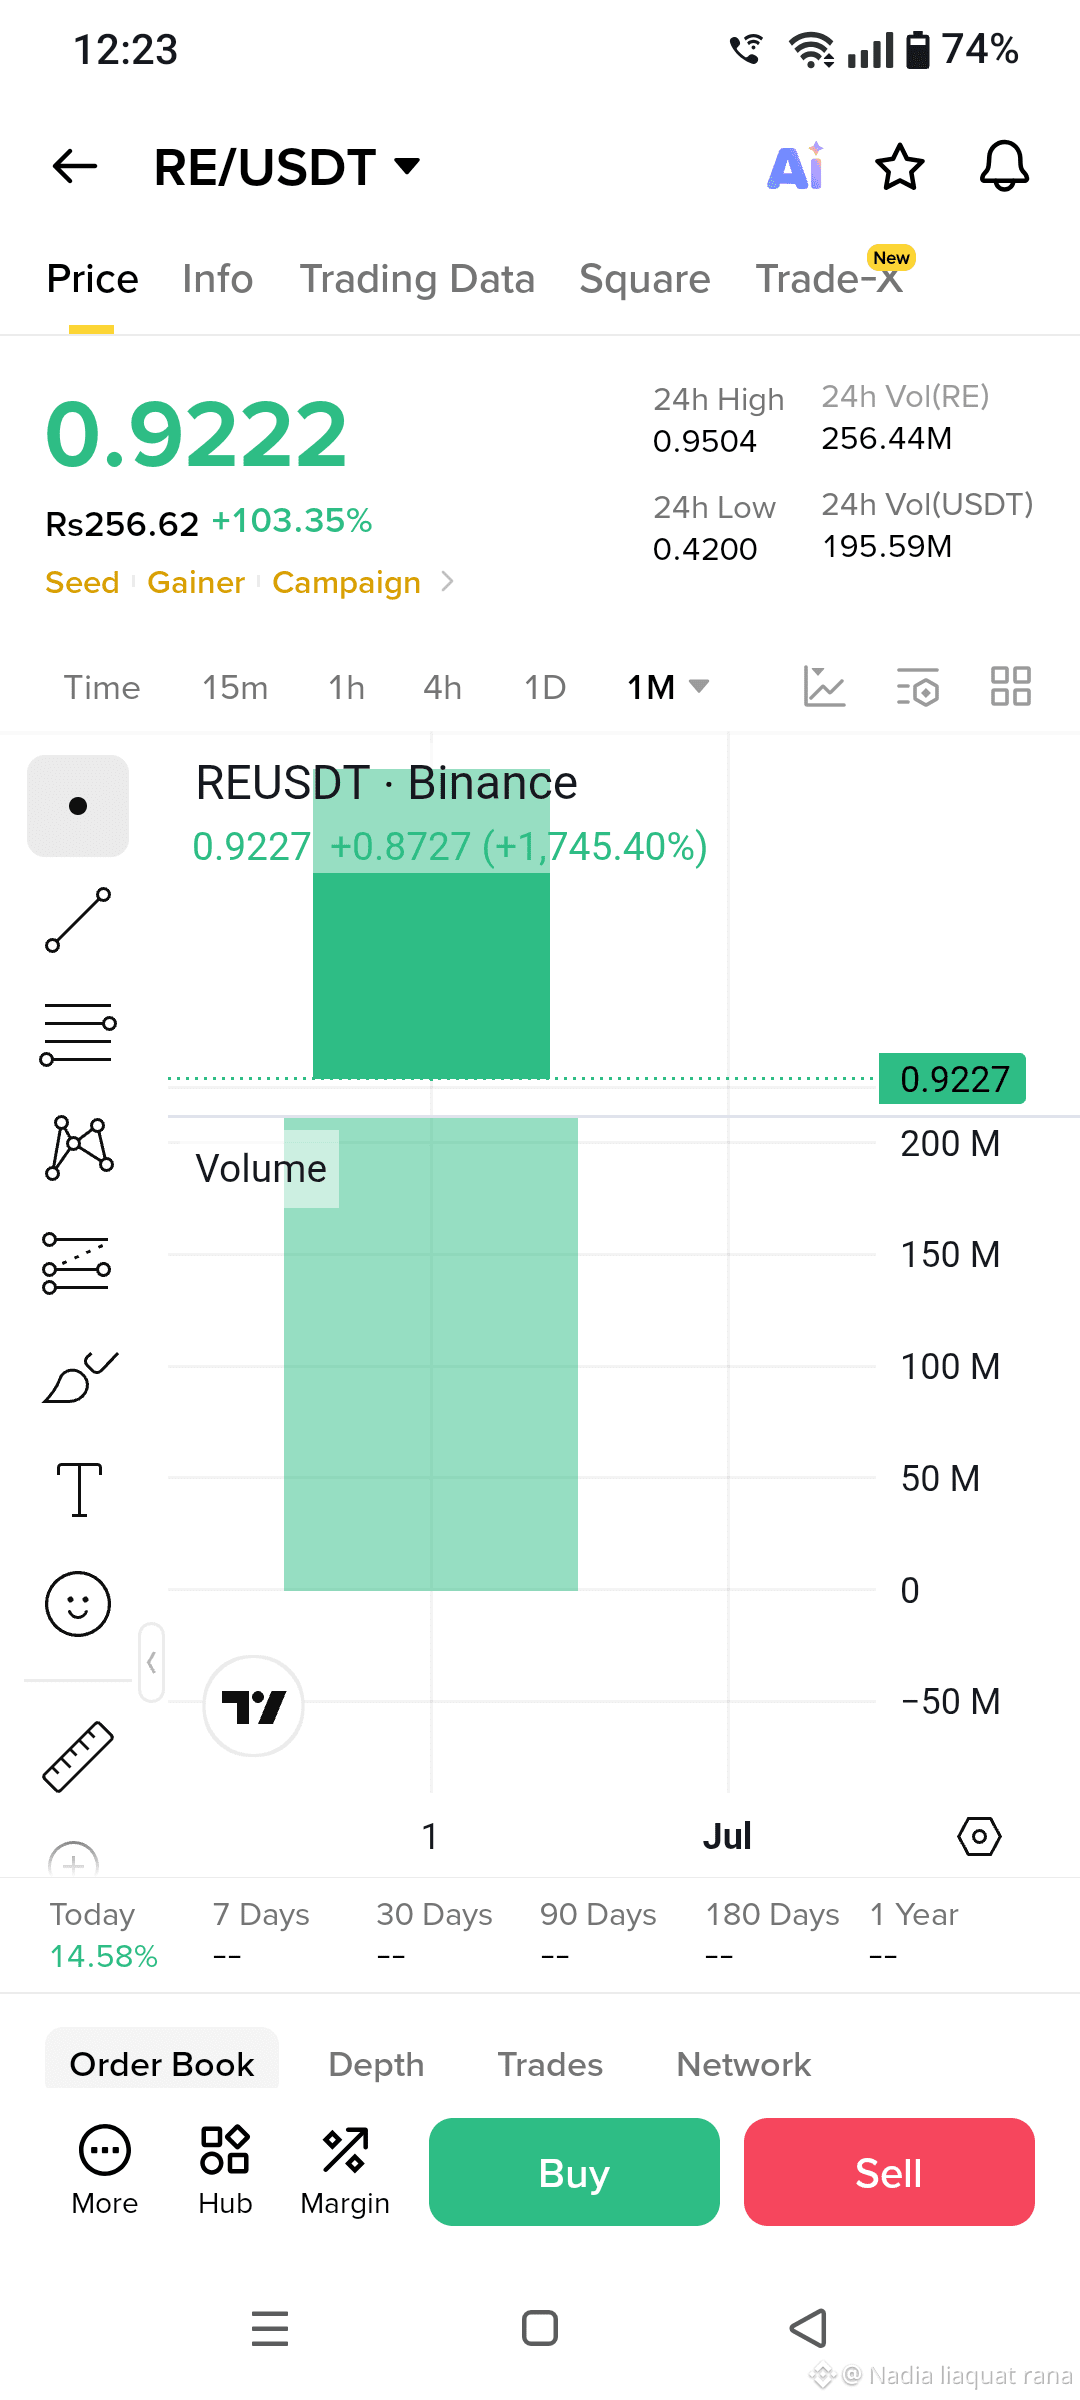
Task: Switch to the Square tab
Action: point(644,279)
